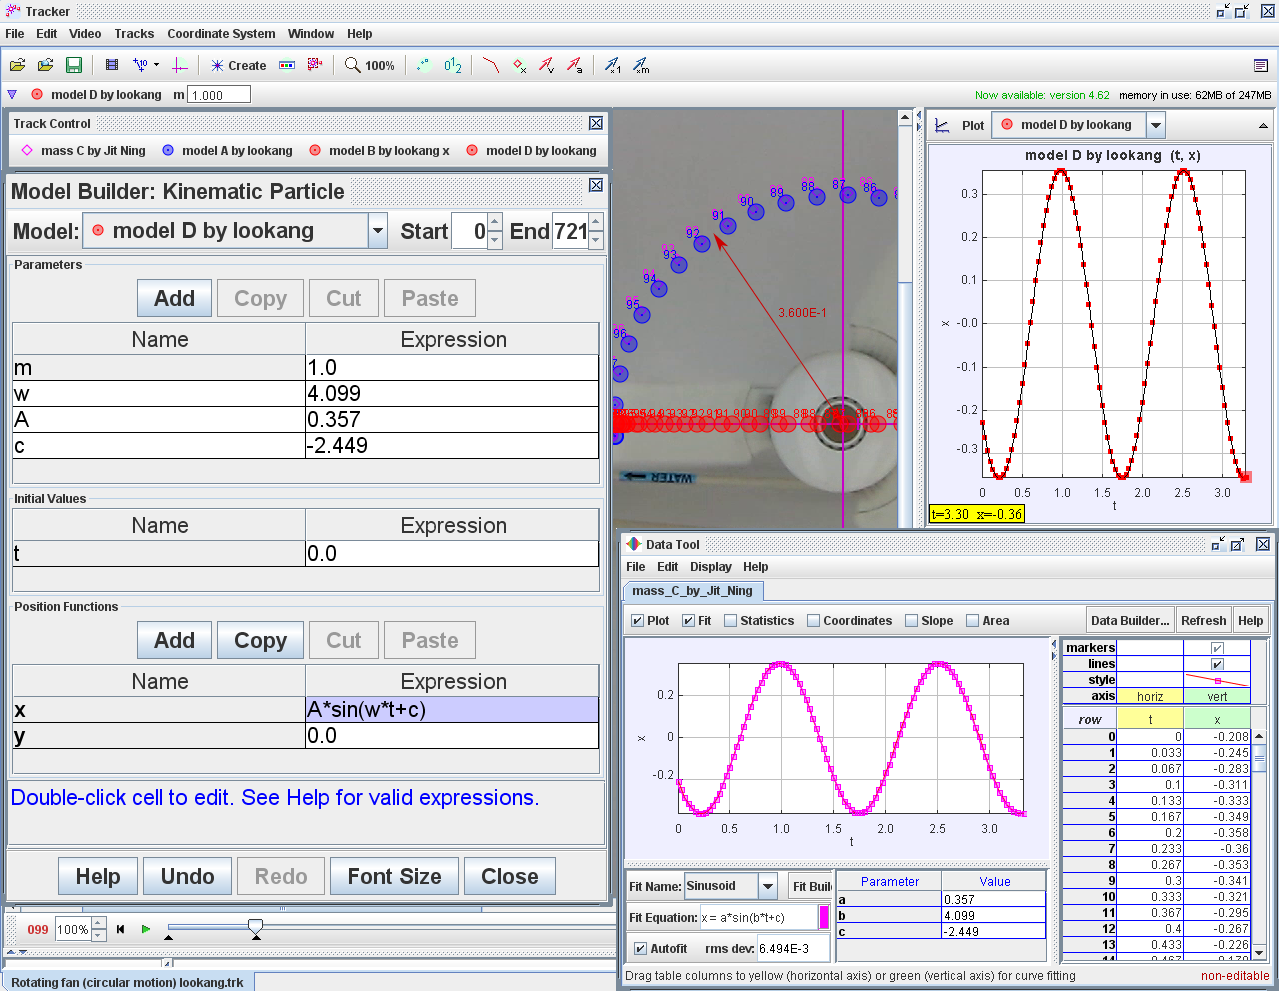Open a Tracker video file
Image resolution: width=1279 pixels, height=991 pixels.
coord(18,64)
